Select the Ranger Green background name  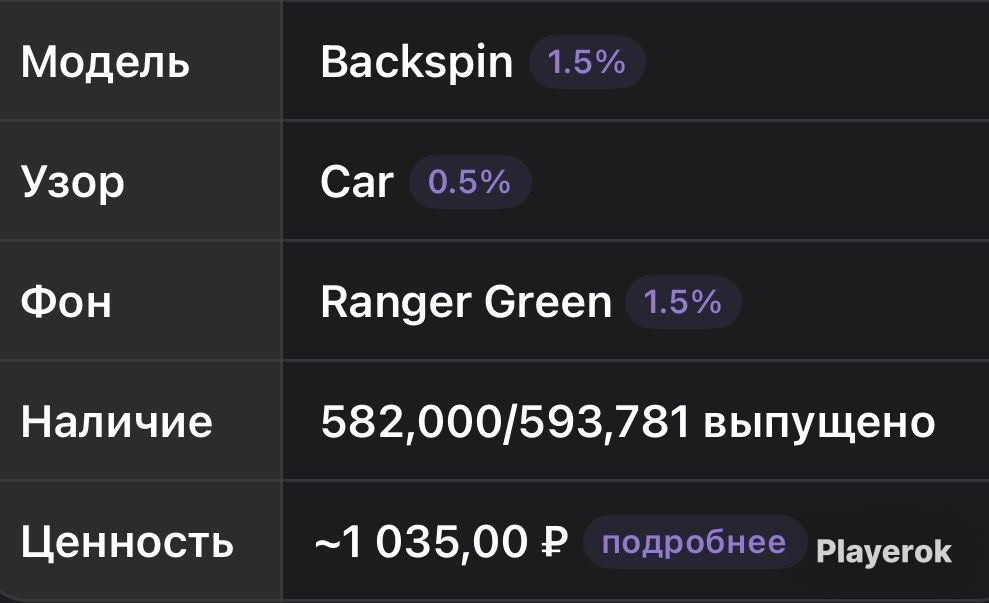pyautogui.click(x=466, y=302)
